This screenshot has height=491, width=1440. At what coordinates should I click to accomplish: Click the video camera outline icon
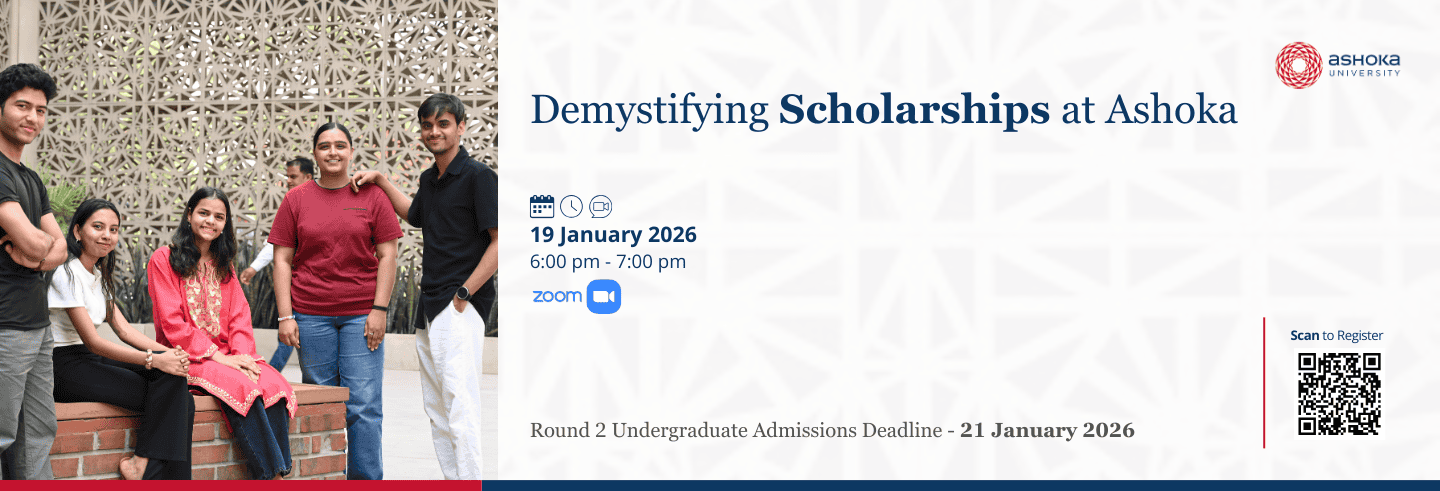click(x=600, y=206)
